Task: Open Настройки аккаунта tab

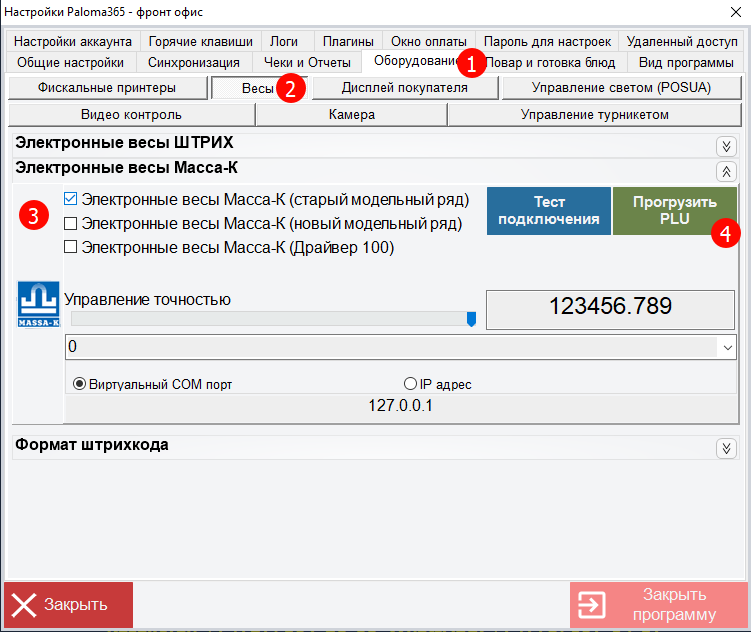Action: (x=73, y=42)
